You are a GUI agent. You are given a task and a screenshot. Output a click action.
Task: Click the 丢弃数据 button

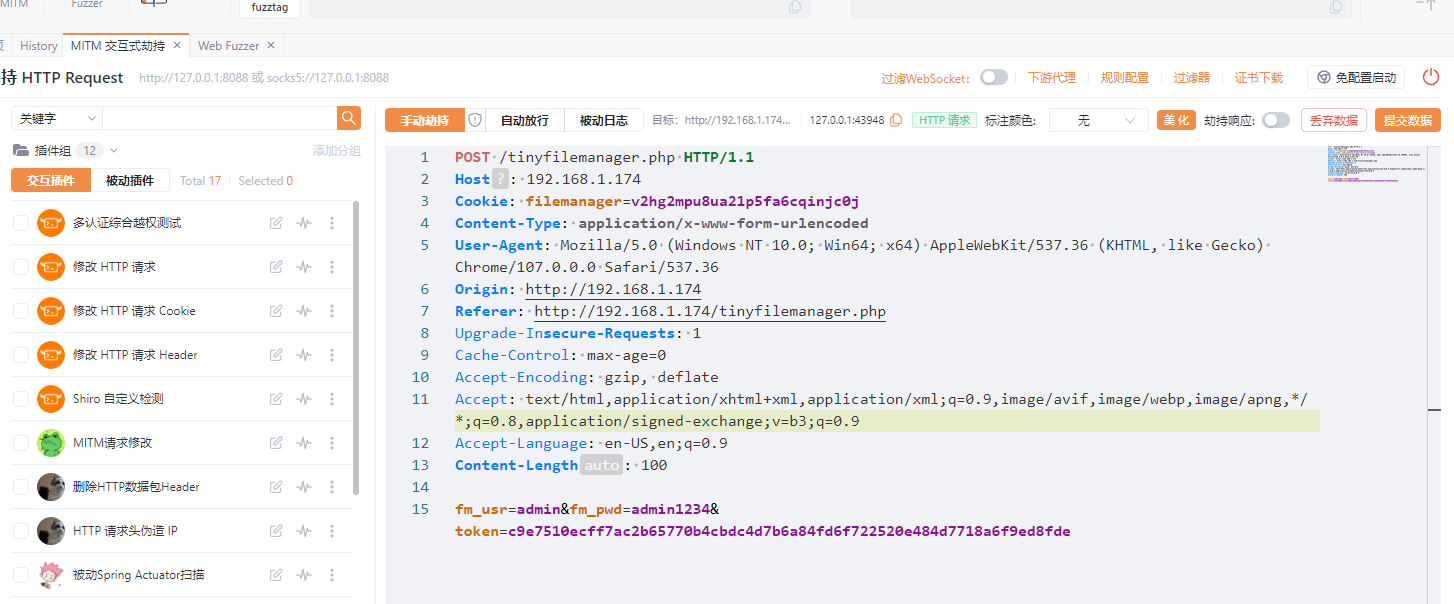pyautogui.click(x=1333, y=120)
